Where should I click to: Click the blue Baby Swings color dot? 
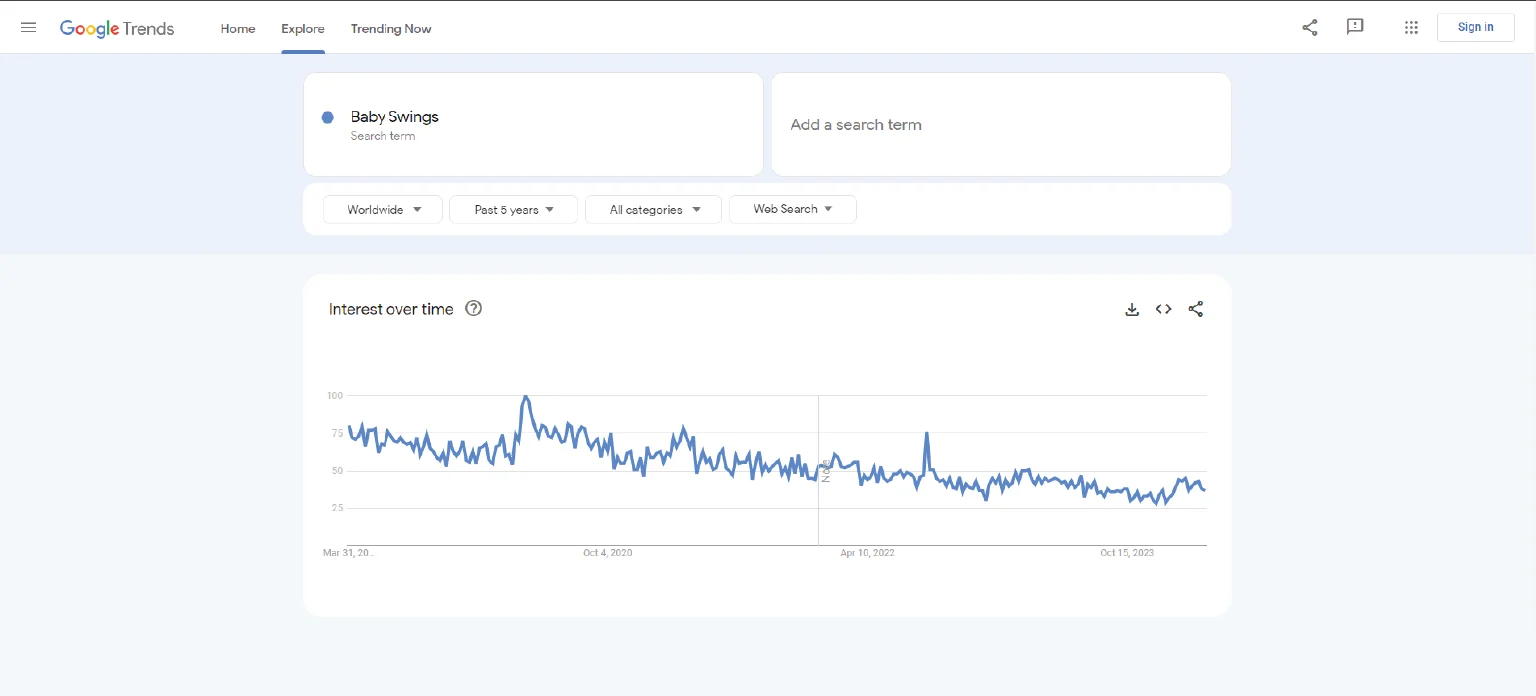tap(327, 117)
